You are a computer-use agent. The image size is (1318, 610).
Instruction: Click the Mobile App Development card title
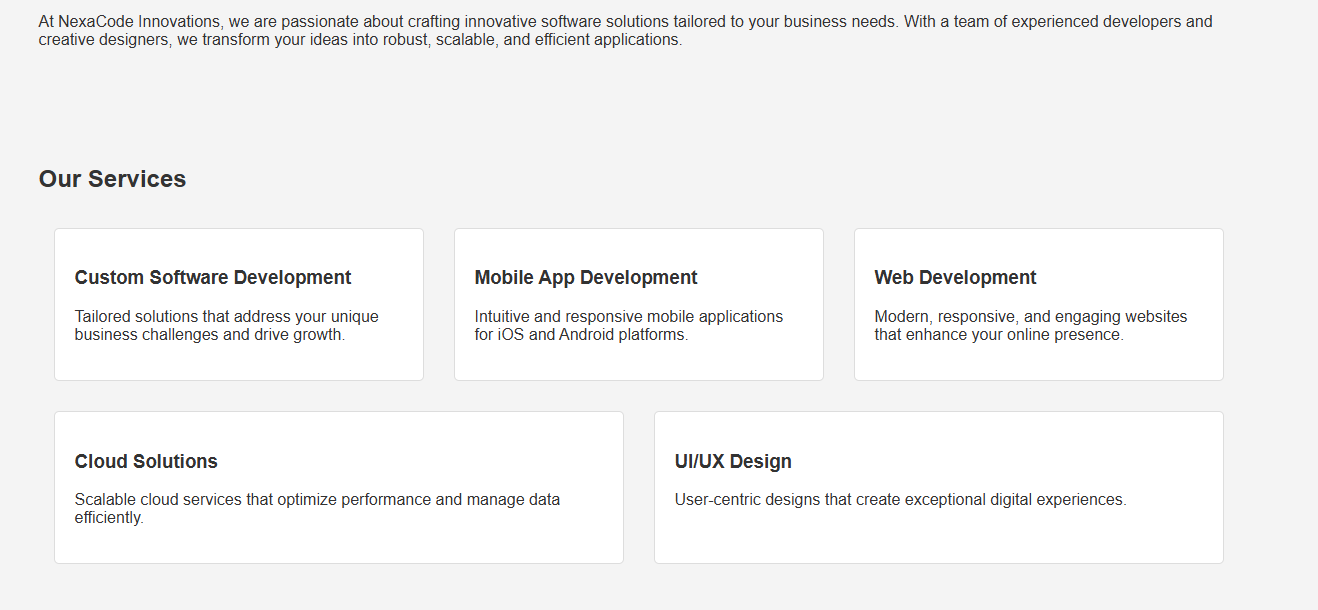(586, 278)
